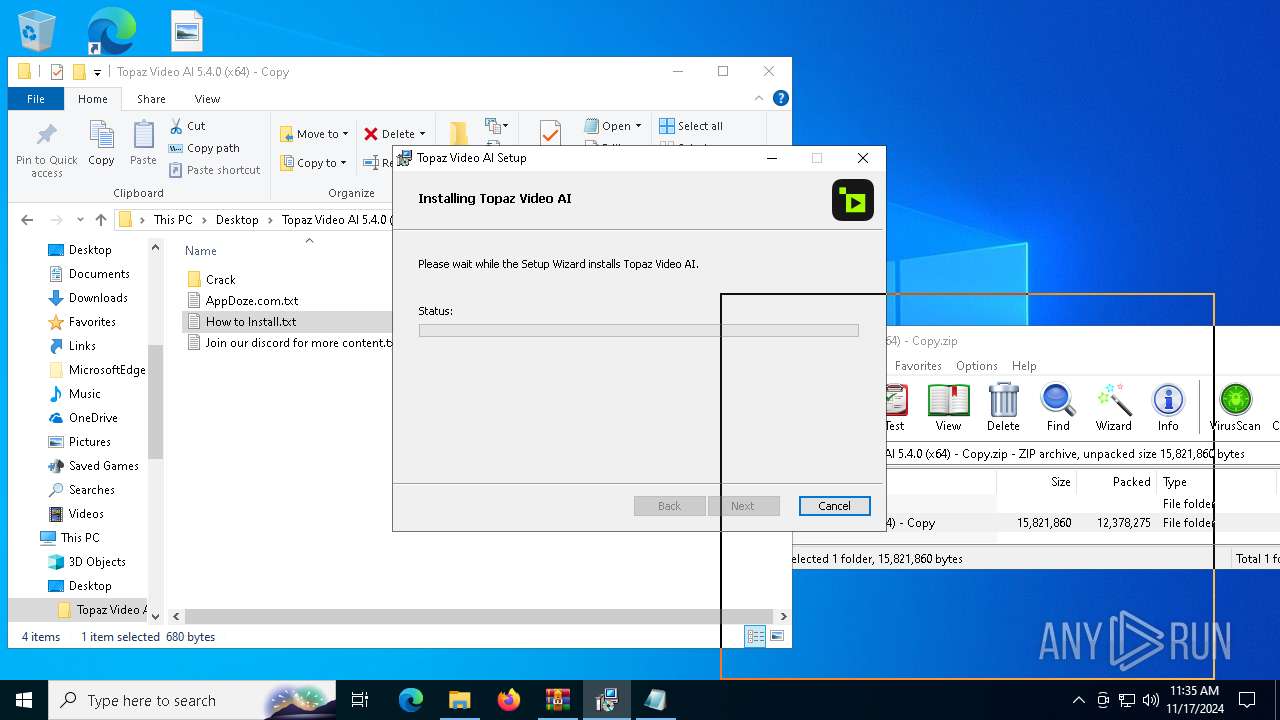Click the WinRAR Info icon

tap(1168, 408)
